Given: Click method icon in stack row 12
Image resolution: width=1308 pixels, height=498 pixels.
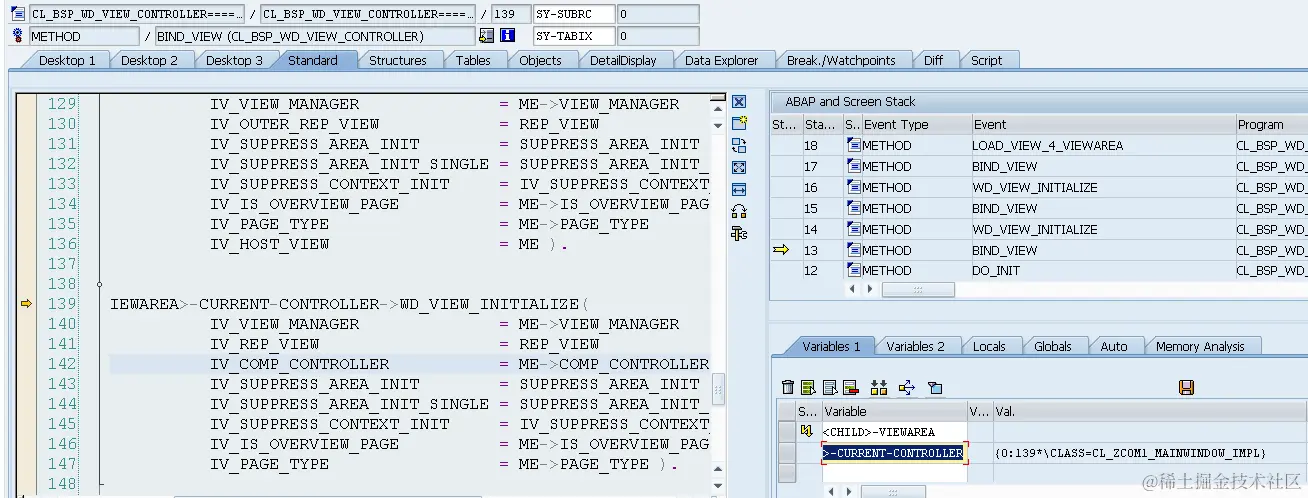Looking at the screenshot, I should point(853,270).
